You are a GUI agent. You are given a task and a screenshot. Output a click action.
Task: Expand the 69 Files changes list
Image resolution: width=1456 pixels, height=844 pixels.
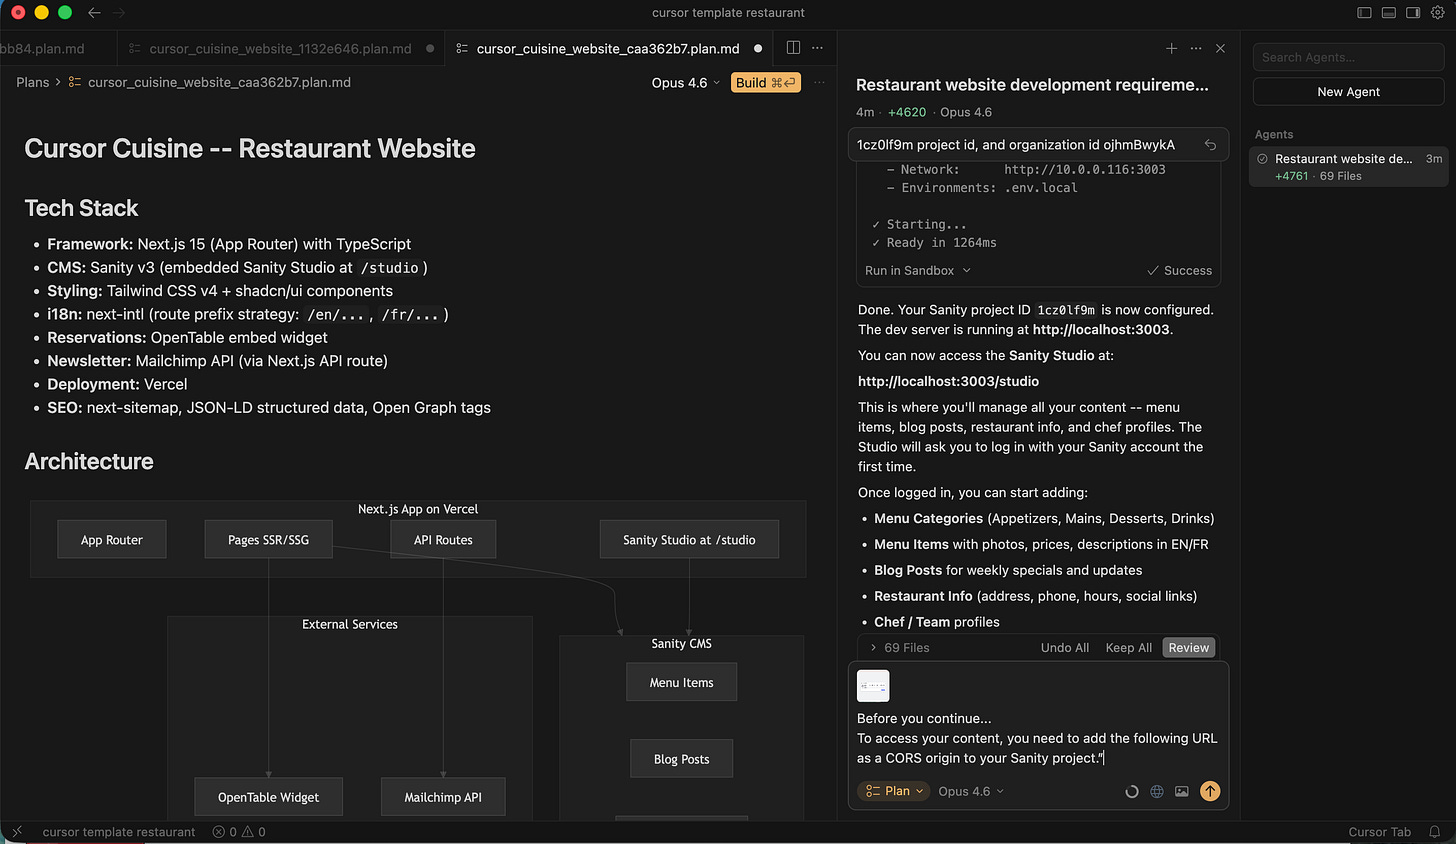point(900,648)
